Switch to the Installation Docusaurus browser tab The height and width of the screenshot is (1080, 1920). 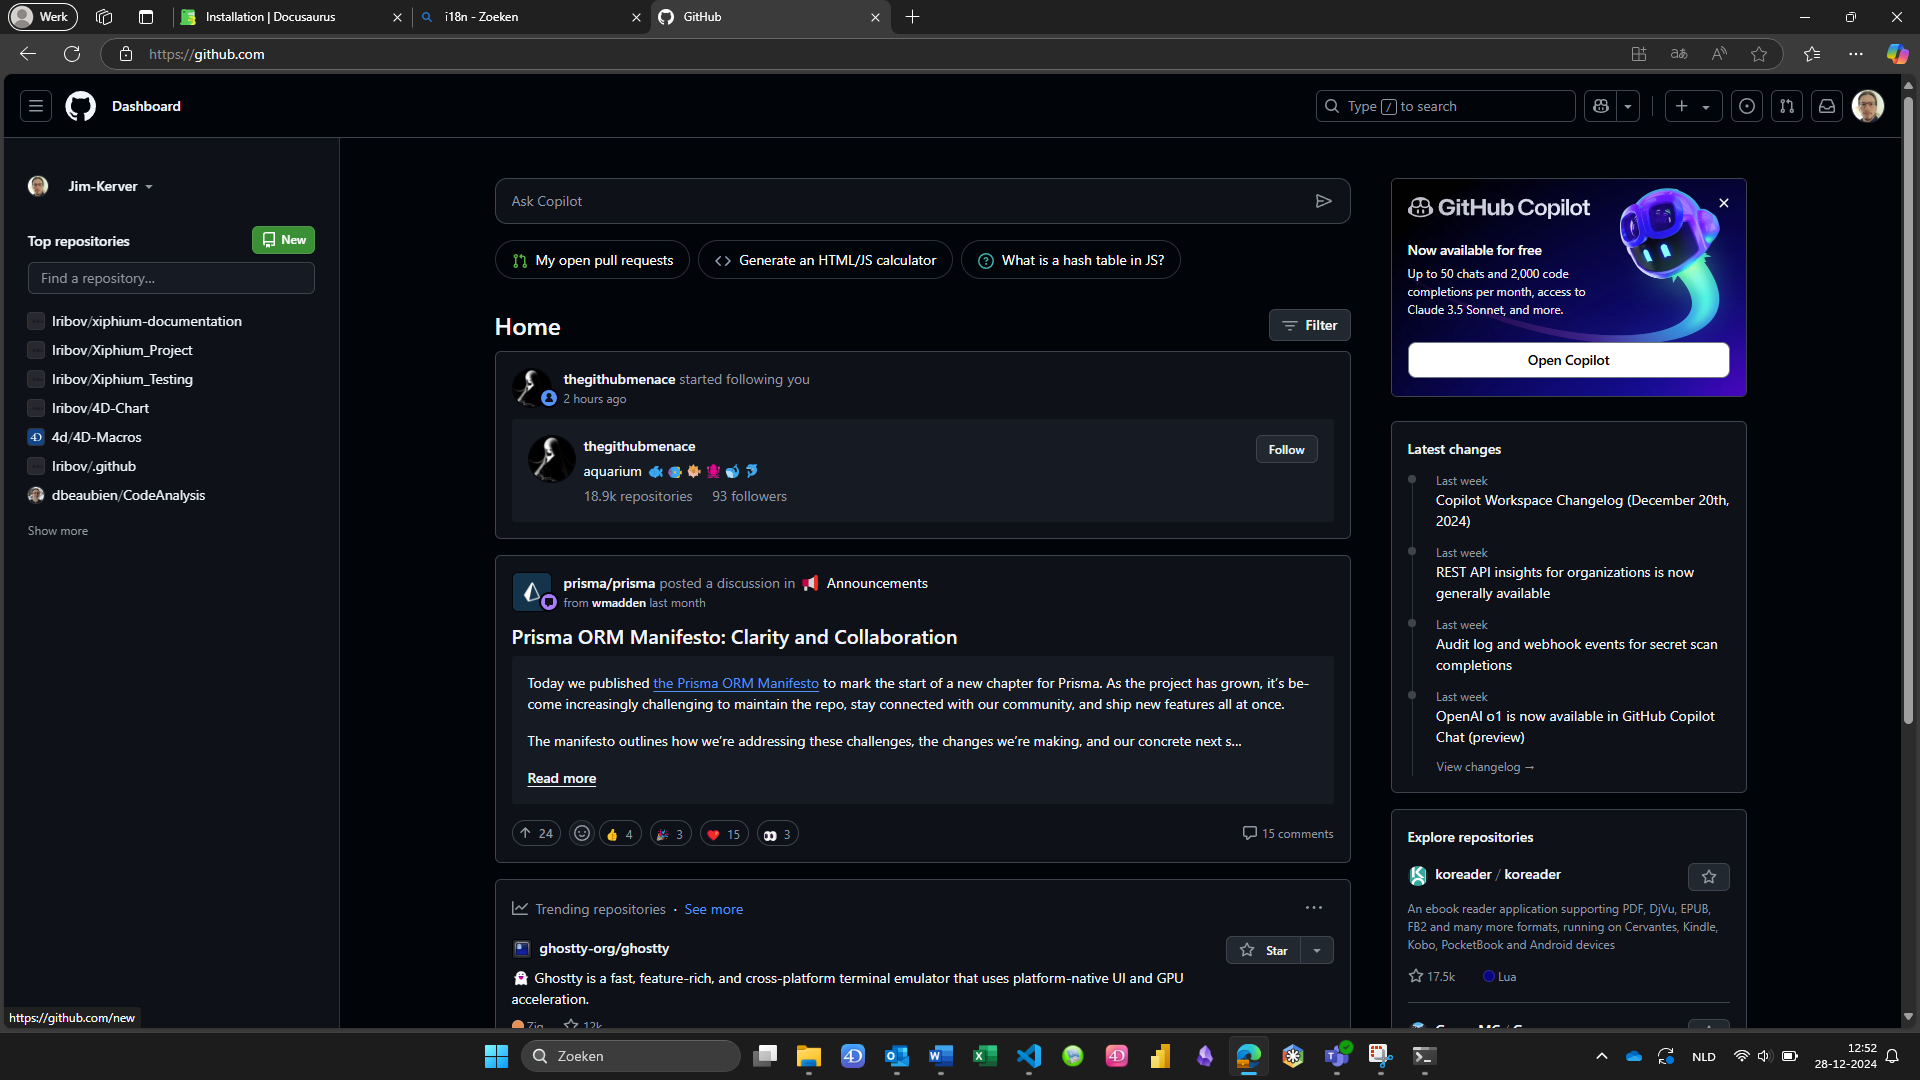[x=270, y=17]
